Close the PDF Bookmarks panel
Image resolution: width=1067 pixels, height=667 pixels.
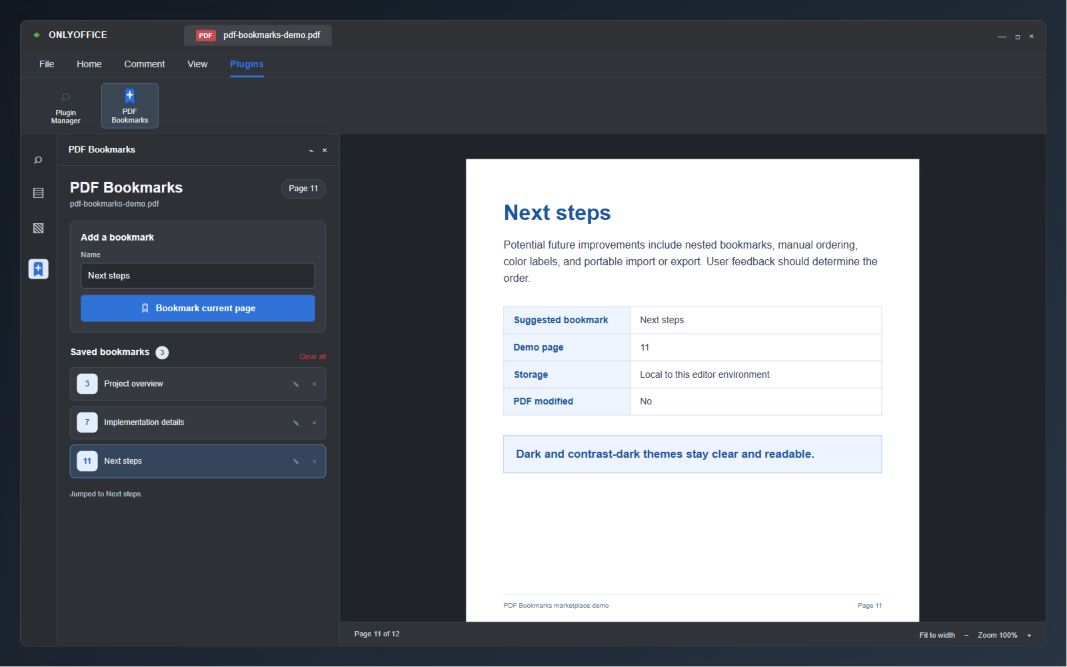(x=325, y=150)
